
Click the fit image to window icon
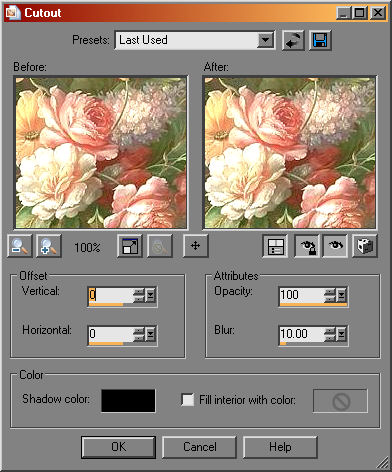(130, 246)
